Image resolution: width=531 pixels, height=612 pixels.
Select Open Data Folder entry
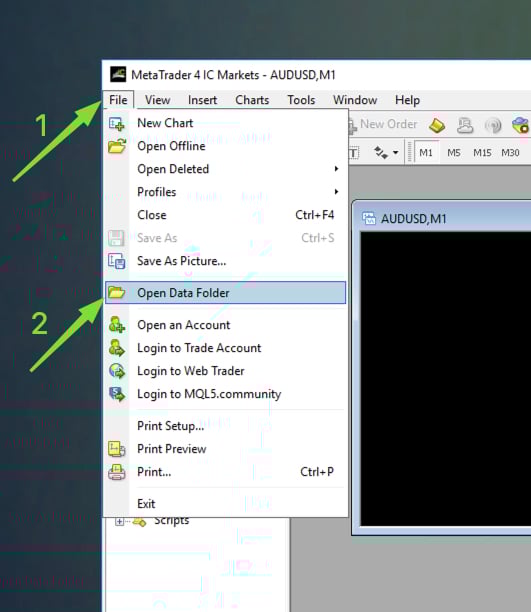coord(225,293)
